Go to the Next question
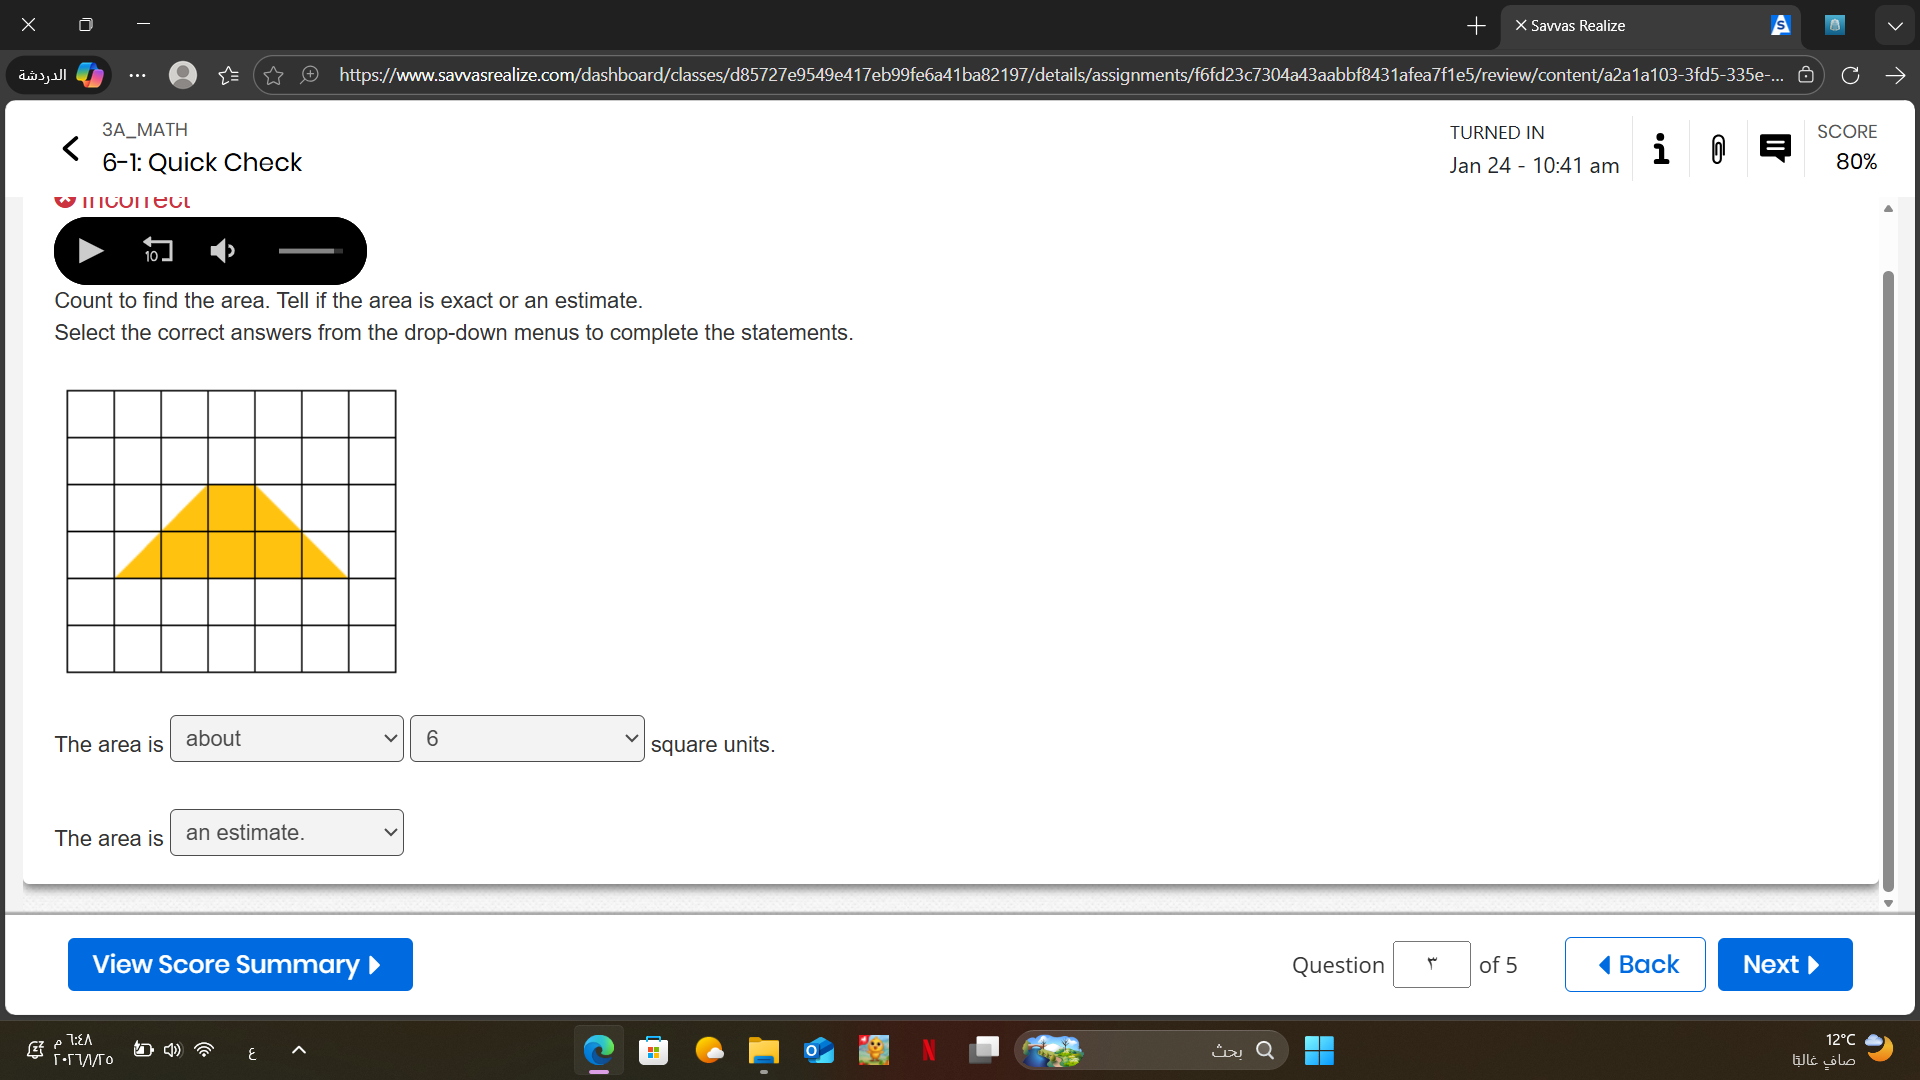1920x1080 pixels. 1784,965
